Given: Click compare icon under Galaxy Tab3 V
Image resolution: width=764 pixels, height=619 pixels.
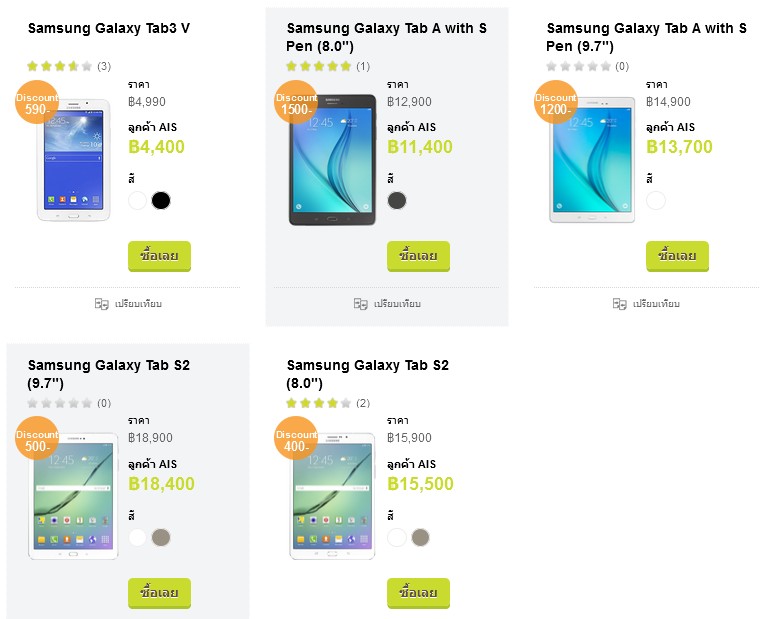Looking at the screenshot, I should pyautogui.click(x=102, y=303).
